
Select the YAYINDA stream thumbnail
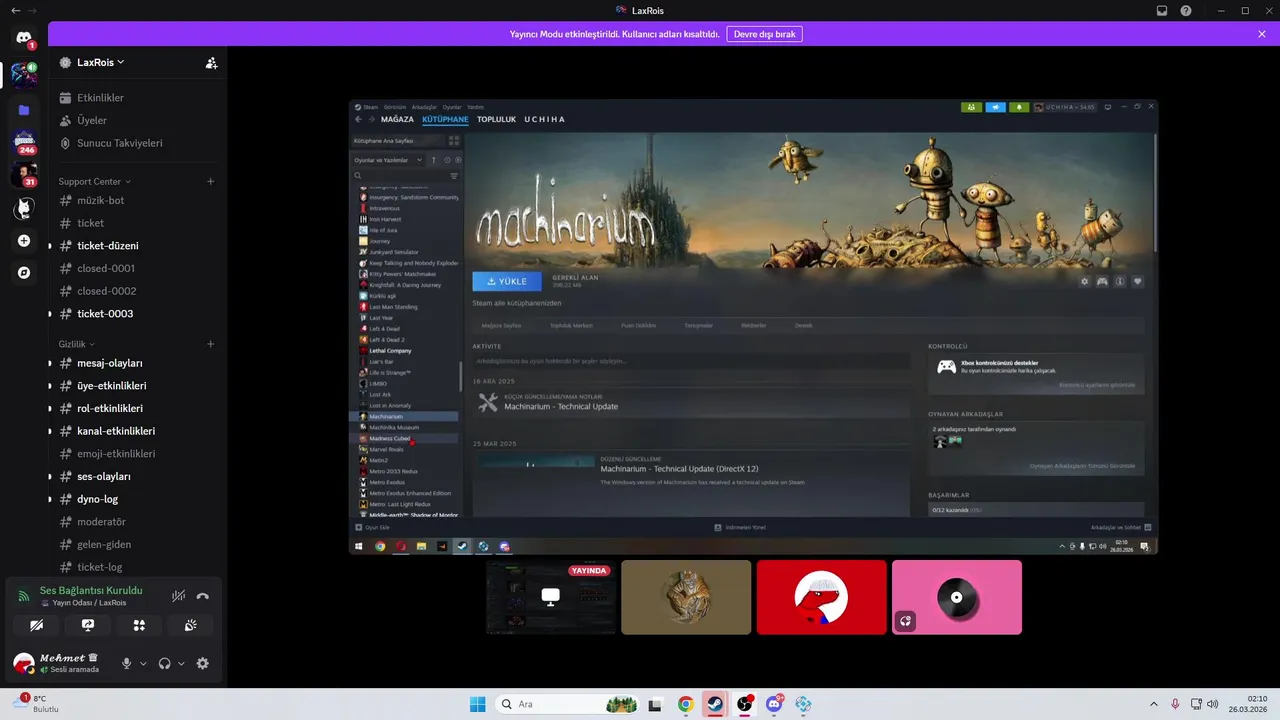pyautogui.click(x=551, y=597)
